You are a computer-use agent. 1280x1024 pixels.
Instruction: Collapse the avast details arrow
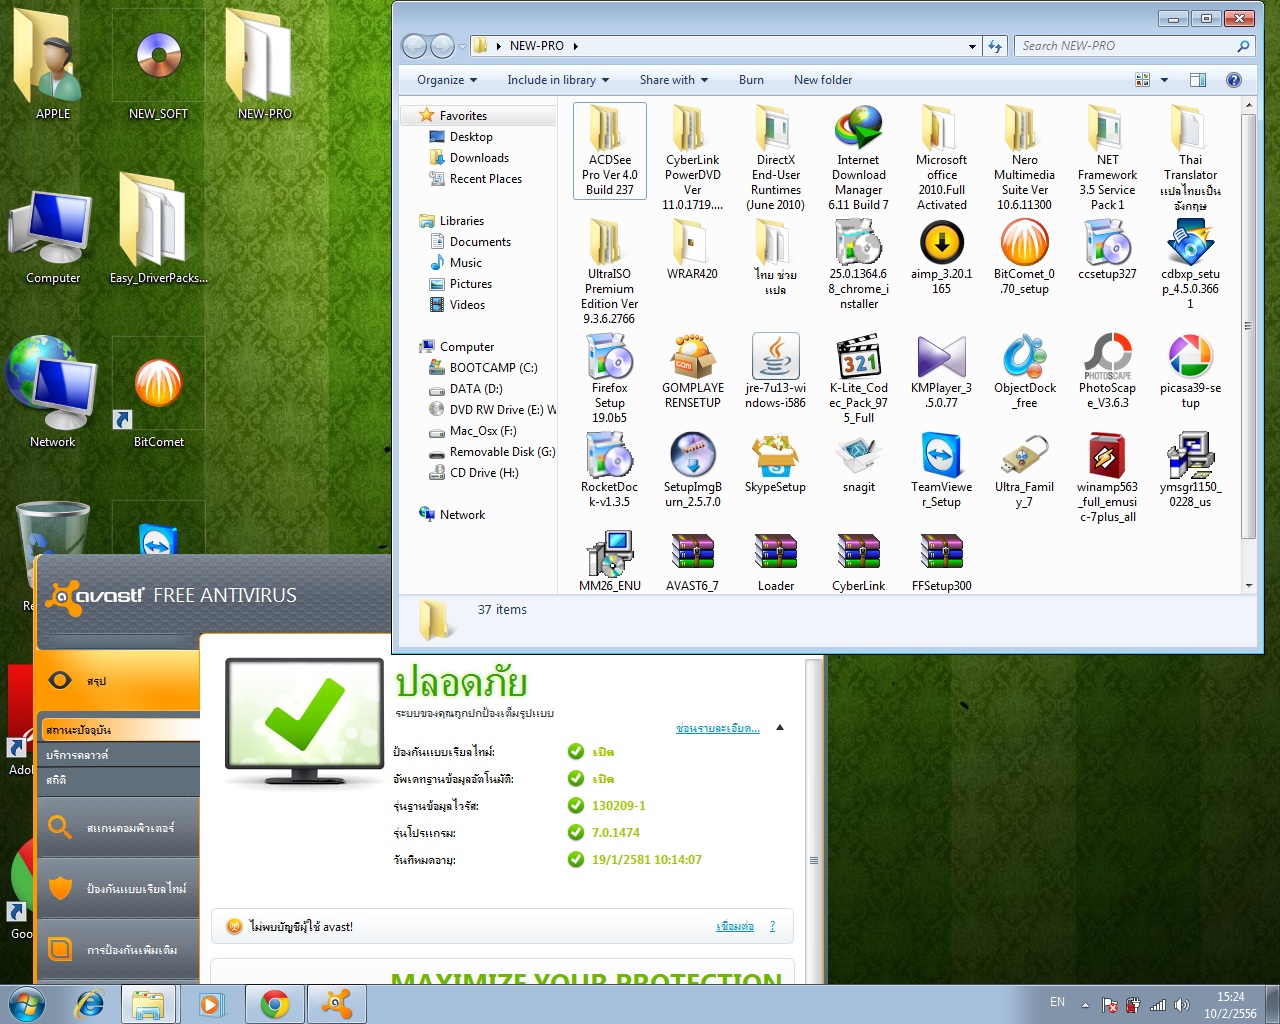780,728
